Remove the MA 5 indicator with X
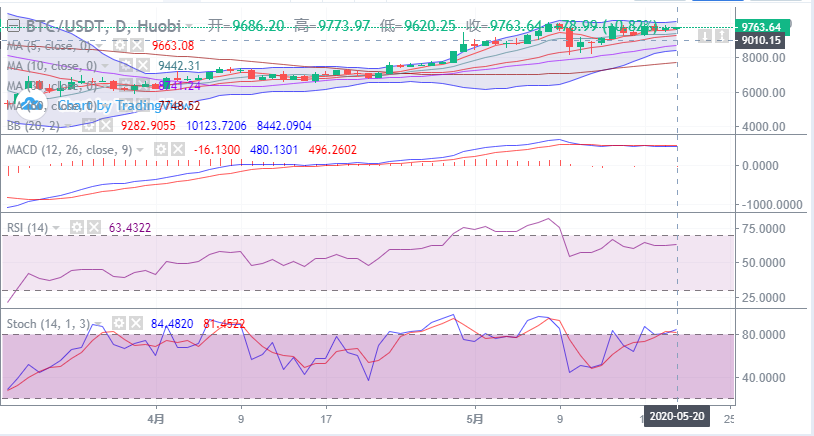 [136, 45]
